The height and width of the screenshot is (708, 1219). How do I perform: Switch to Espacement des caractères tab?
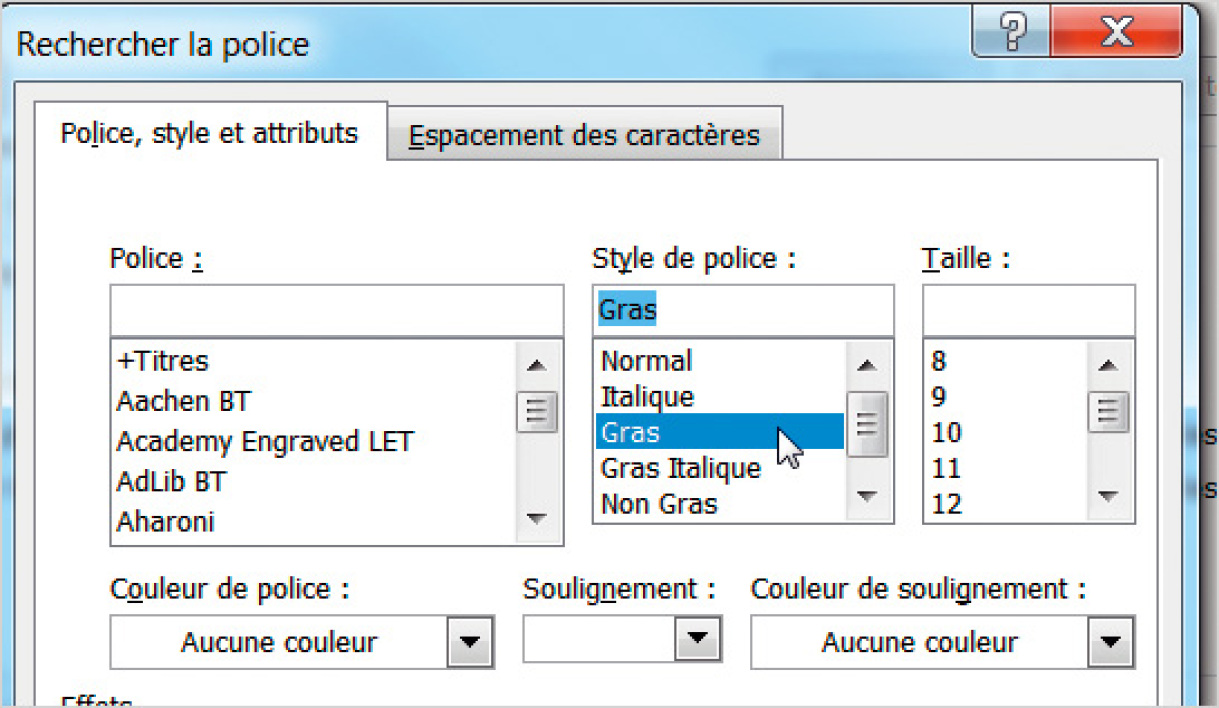coord(584,135)
